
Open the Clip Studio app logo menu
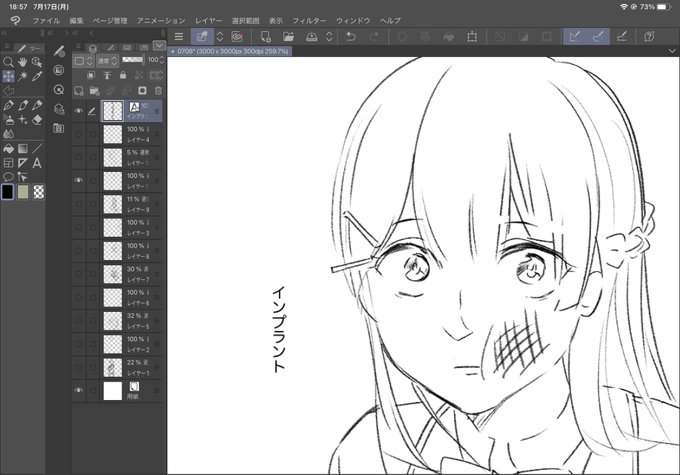[15, 20]
